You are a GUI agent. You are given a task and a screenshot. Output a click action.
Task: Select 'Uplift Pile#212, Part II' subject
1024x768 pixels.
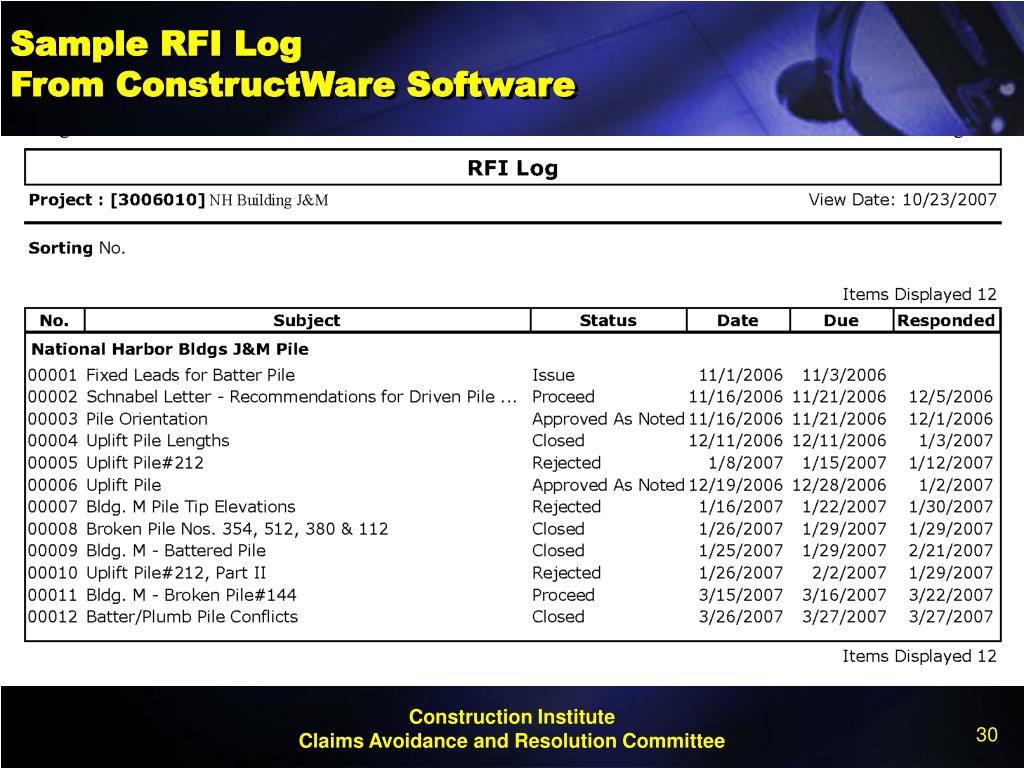click(x=176, y=573)
